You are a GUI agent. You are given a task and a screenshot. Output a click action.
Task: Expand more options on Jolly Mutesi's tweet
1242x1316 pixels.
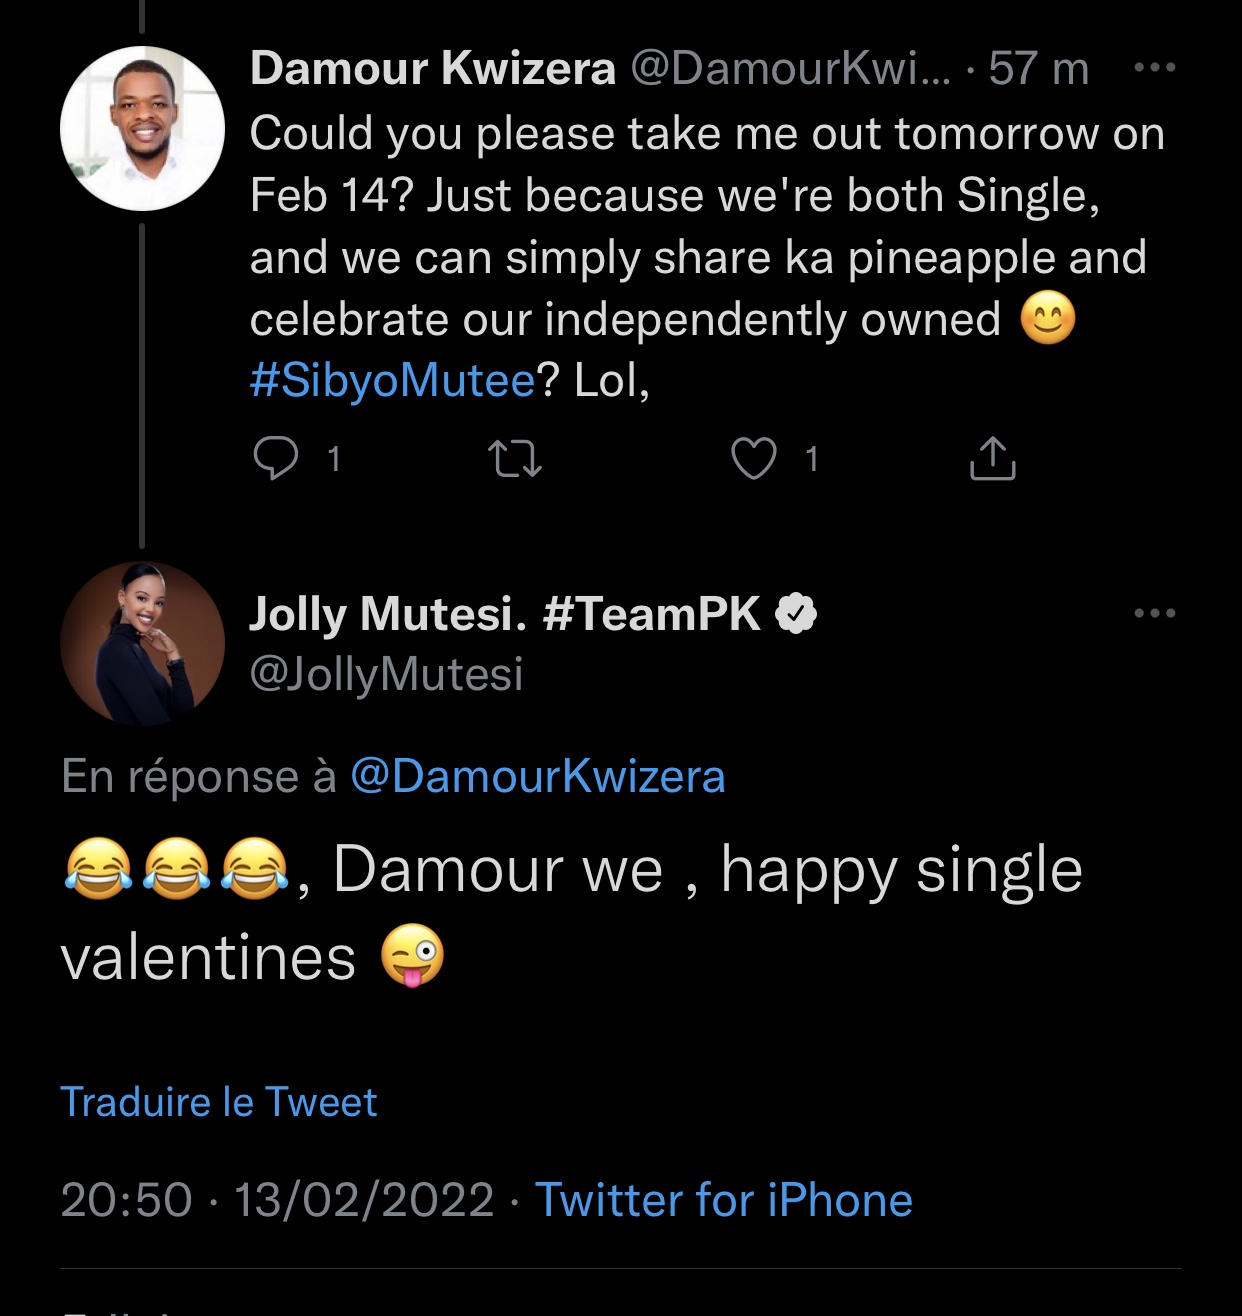tap(1155, 613)
